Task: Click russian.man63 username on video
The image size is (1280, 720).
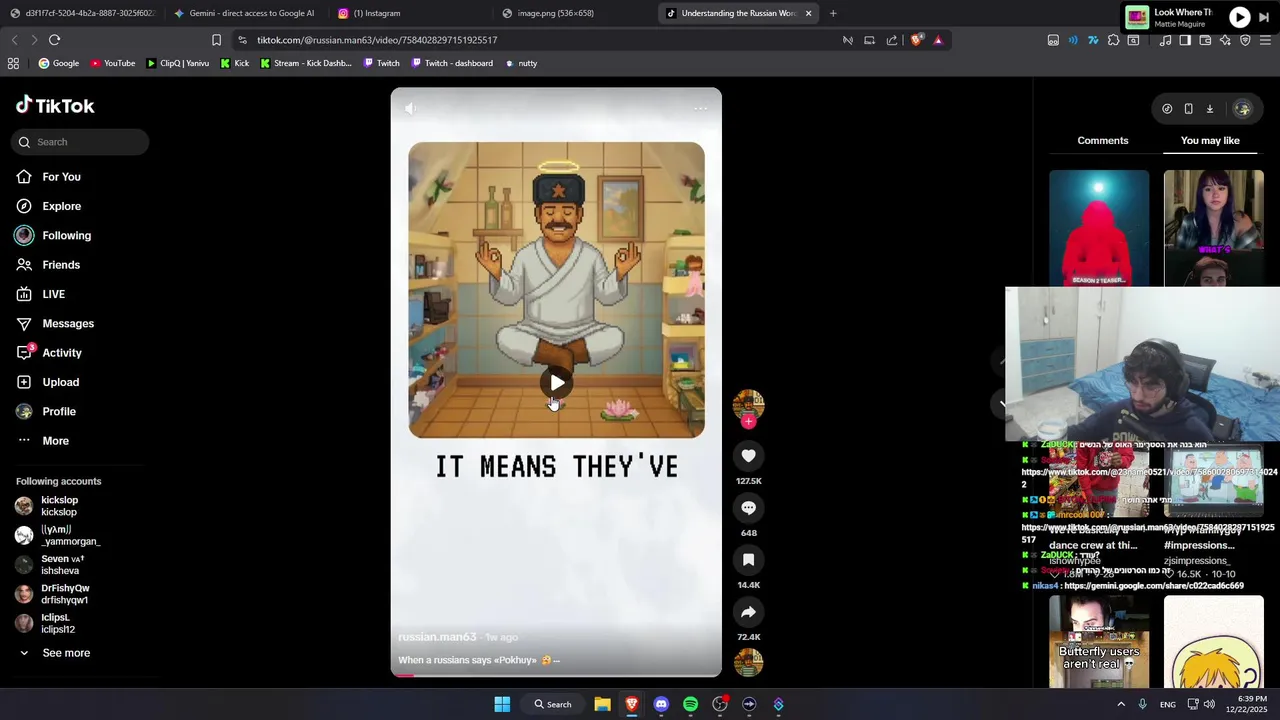Action: point(437,637)
